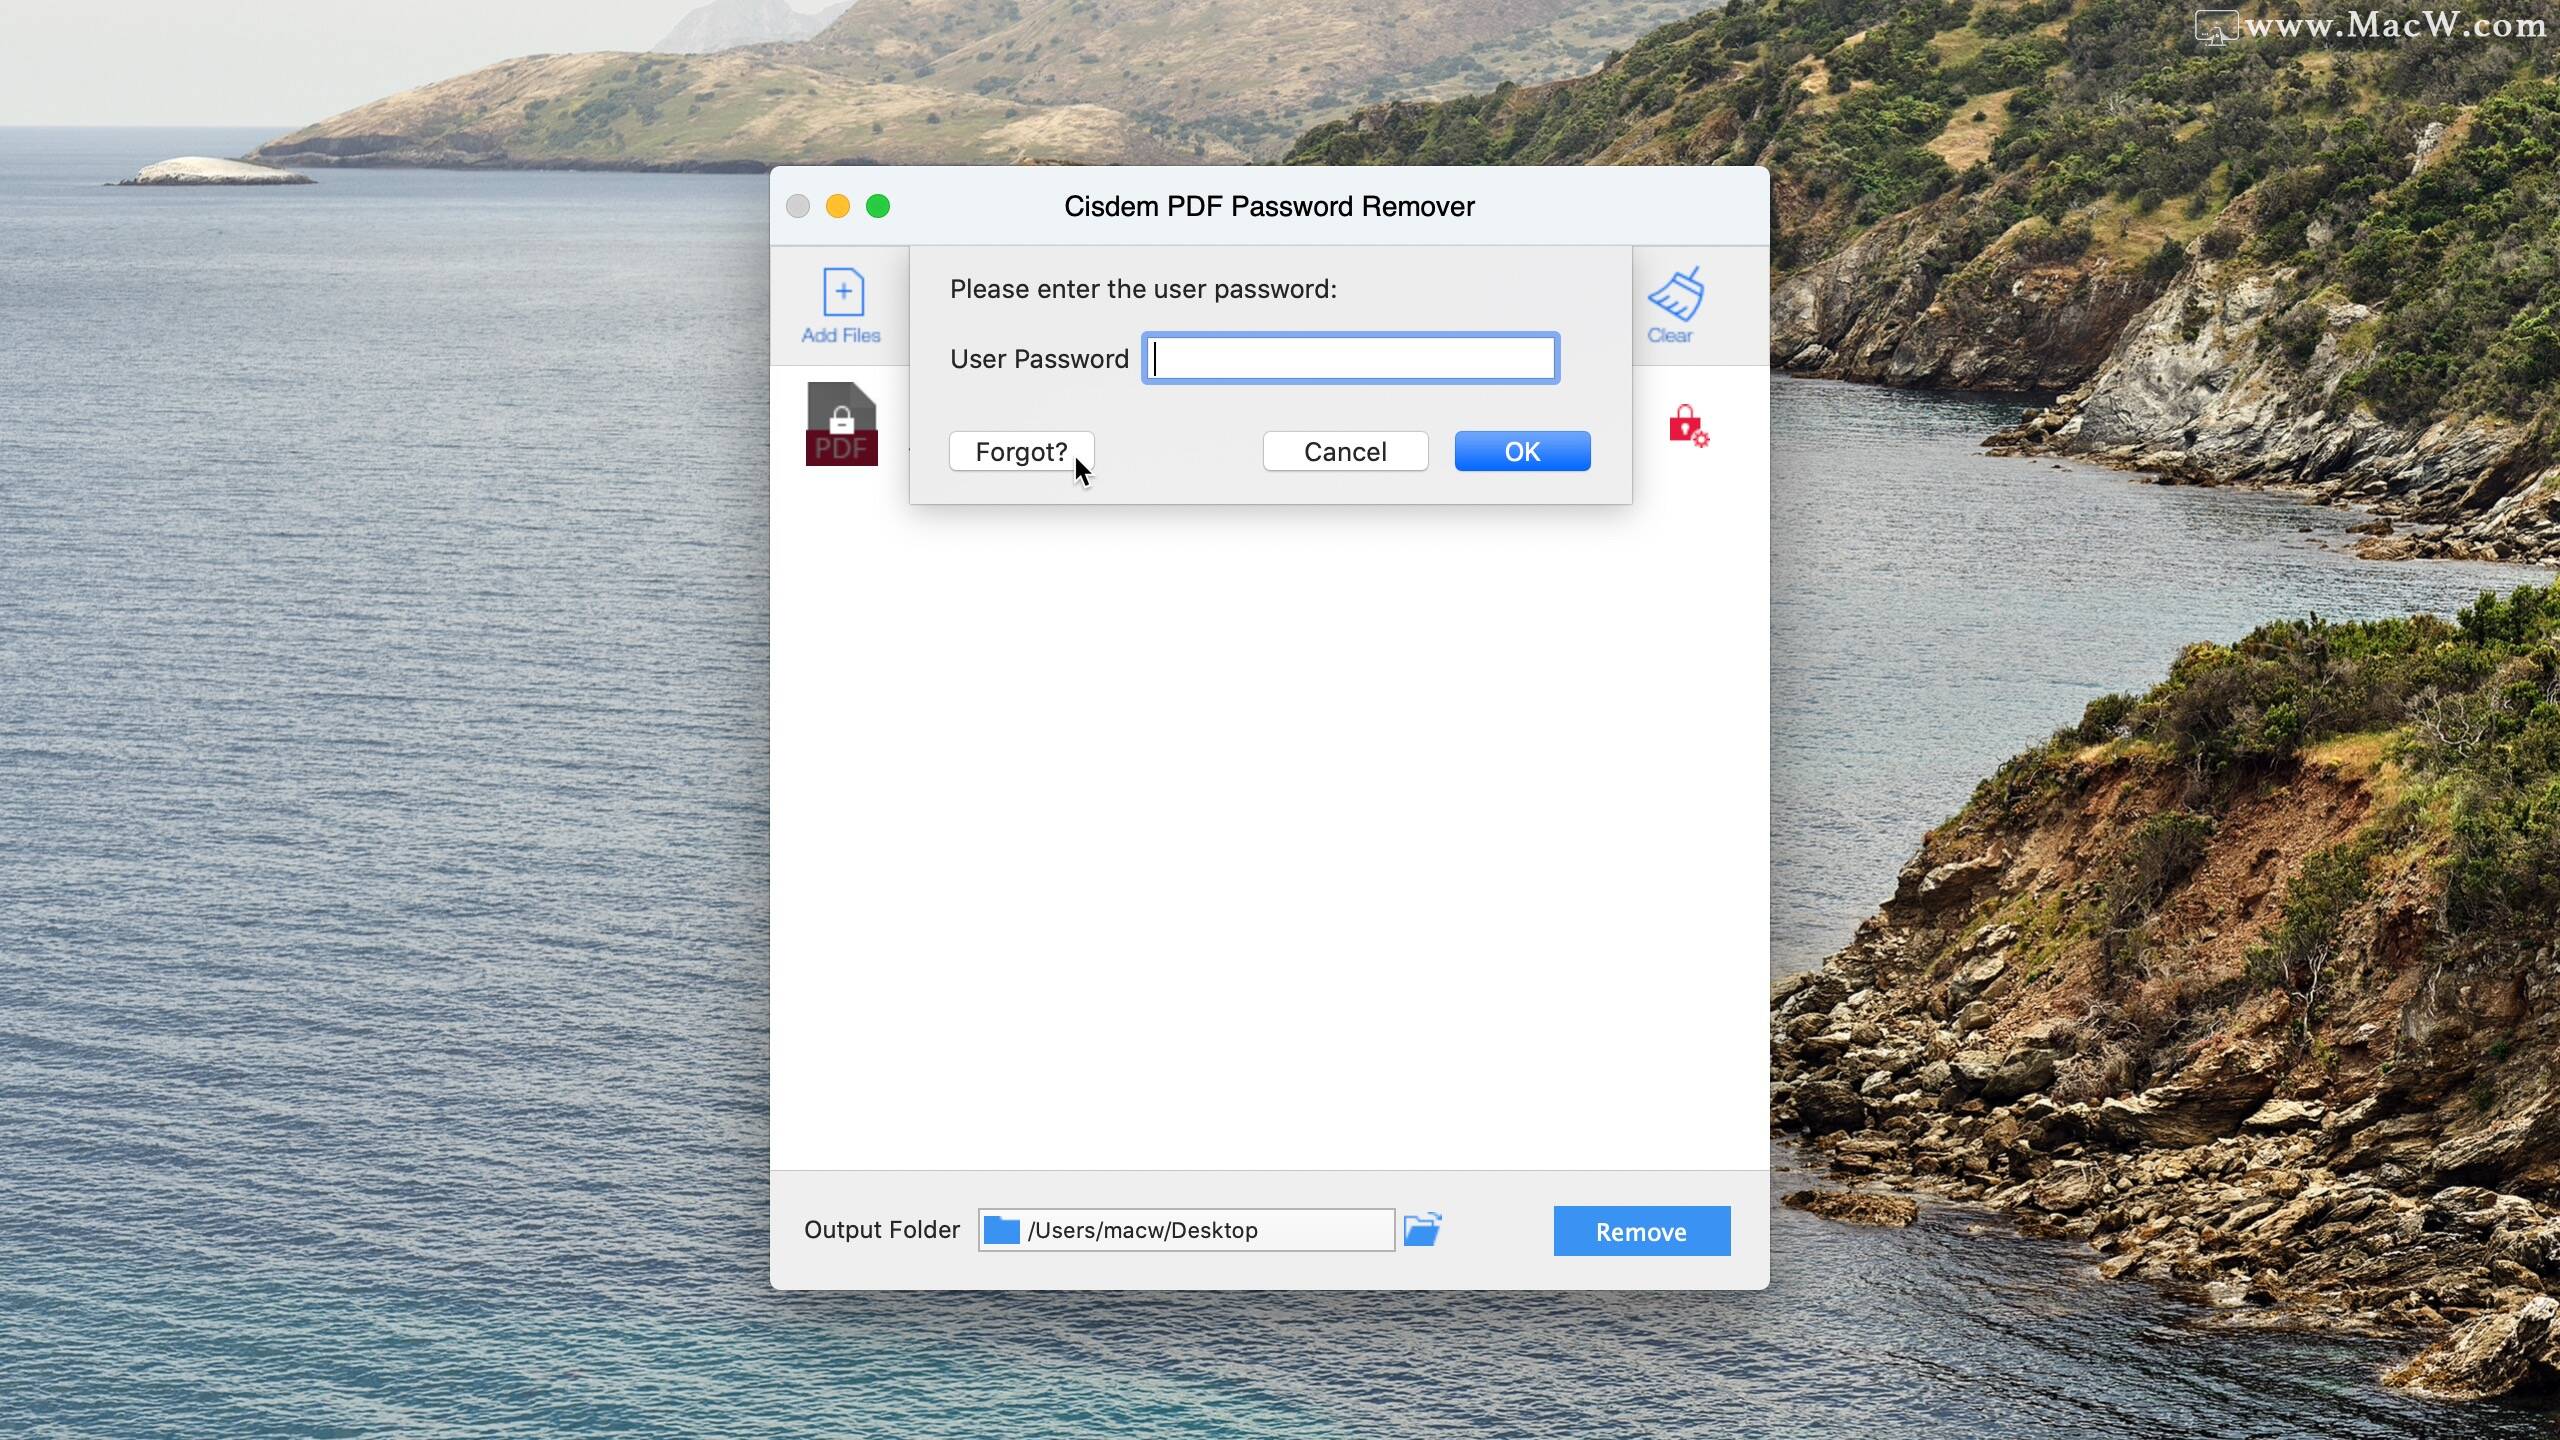The width and height of the screenshot is (2560, 1440).
Task: Click the Add Files toolbar icon
Action: click(x=842, y=304)
